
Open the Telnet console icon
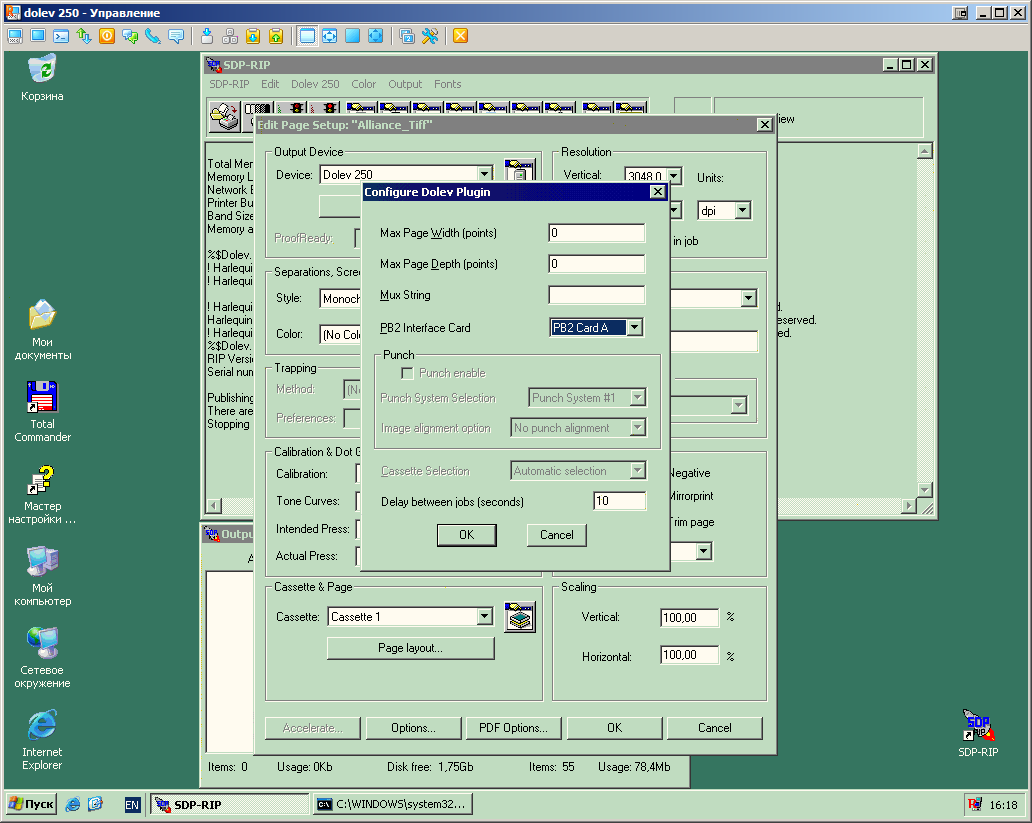click(x=61, y=36)
